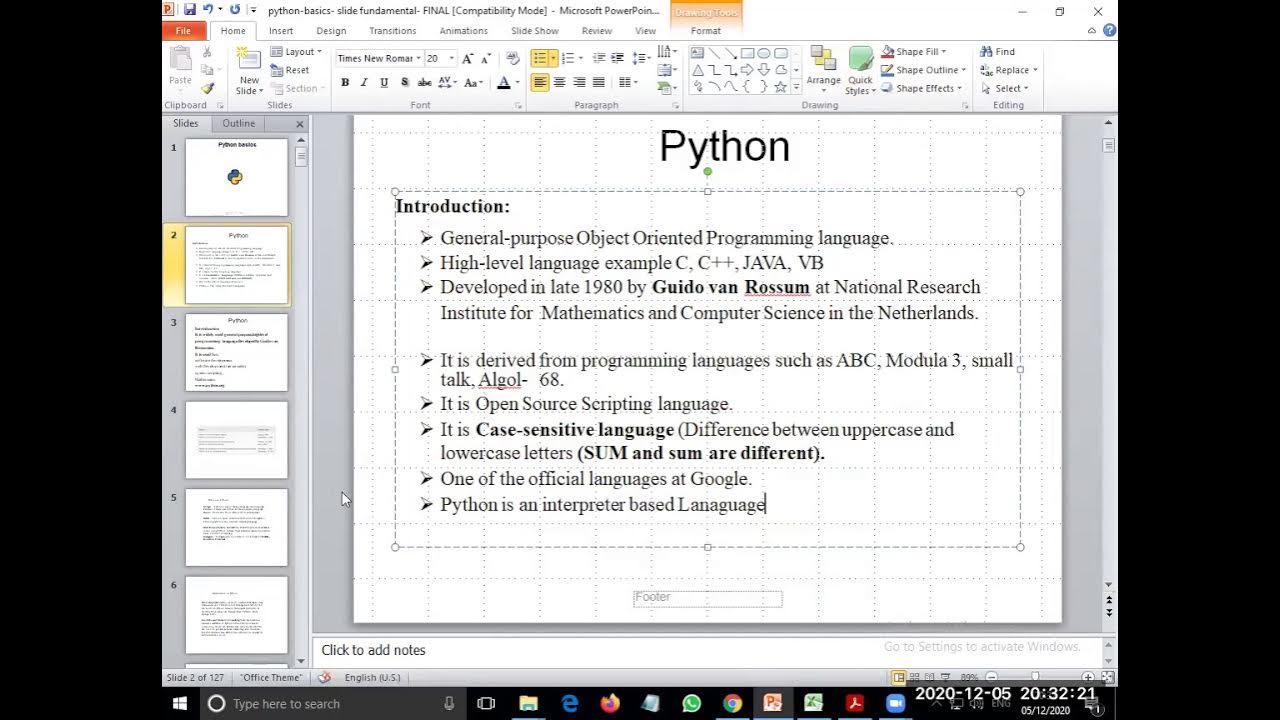Expand the shapes gallery more arrow
1280x720 pixels.
(795, 88)
